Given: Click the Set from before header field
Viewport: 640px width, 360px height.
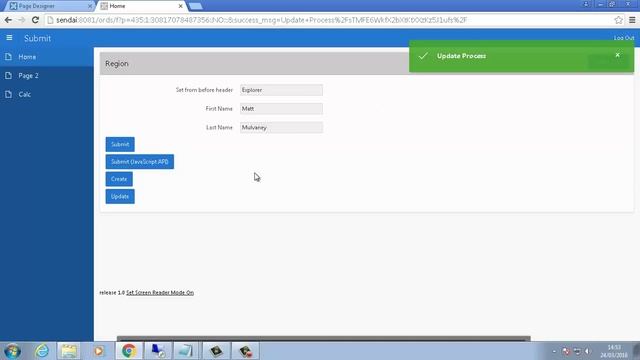Looking at the screenshot, I should pyautogui.click(x=281, y=90).
